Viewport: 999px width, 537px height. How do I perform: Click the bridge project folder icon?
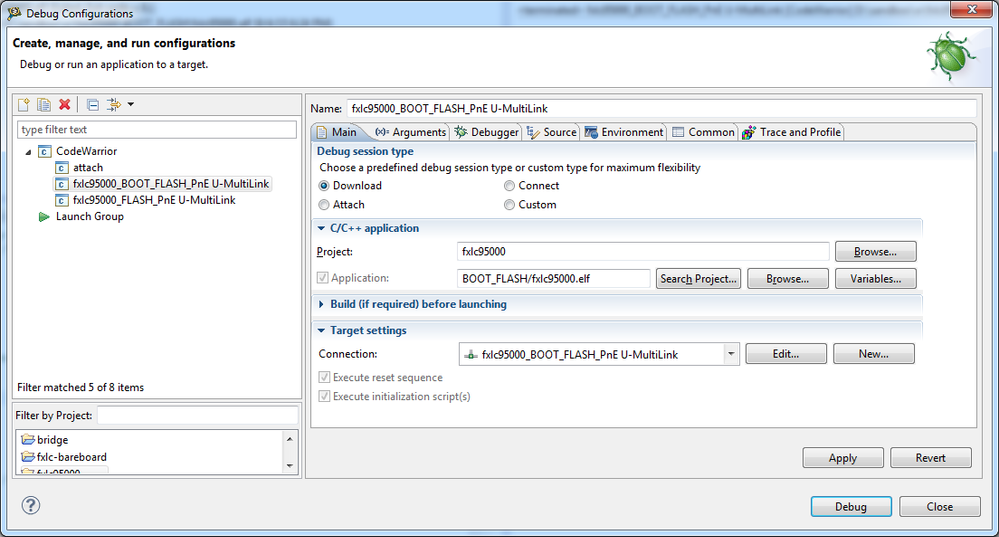[x=27, y=440]
